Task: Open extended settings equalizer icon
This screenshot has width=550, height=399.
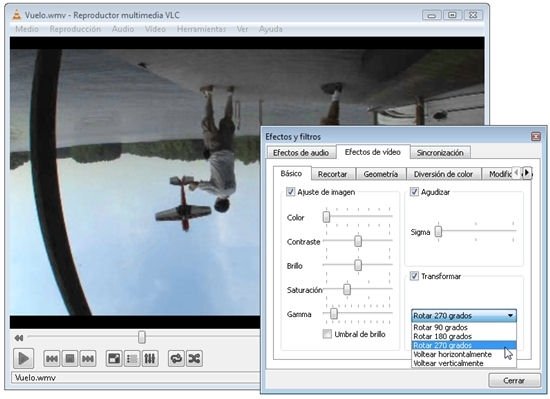Action: click(x=150, y=359)
